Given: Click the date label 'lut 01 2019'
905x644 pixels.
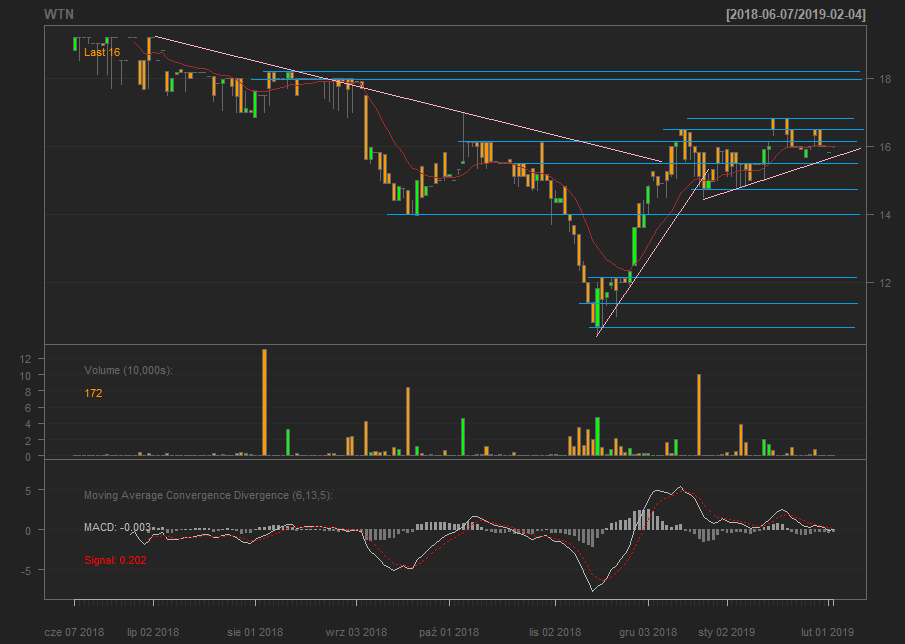Looking at the screenshot, I should point(827,632).
